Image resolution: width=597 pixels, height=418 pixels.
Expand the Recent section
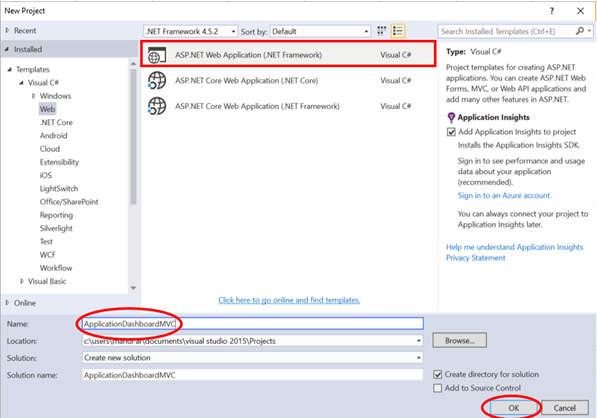click(7, 30)
